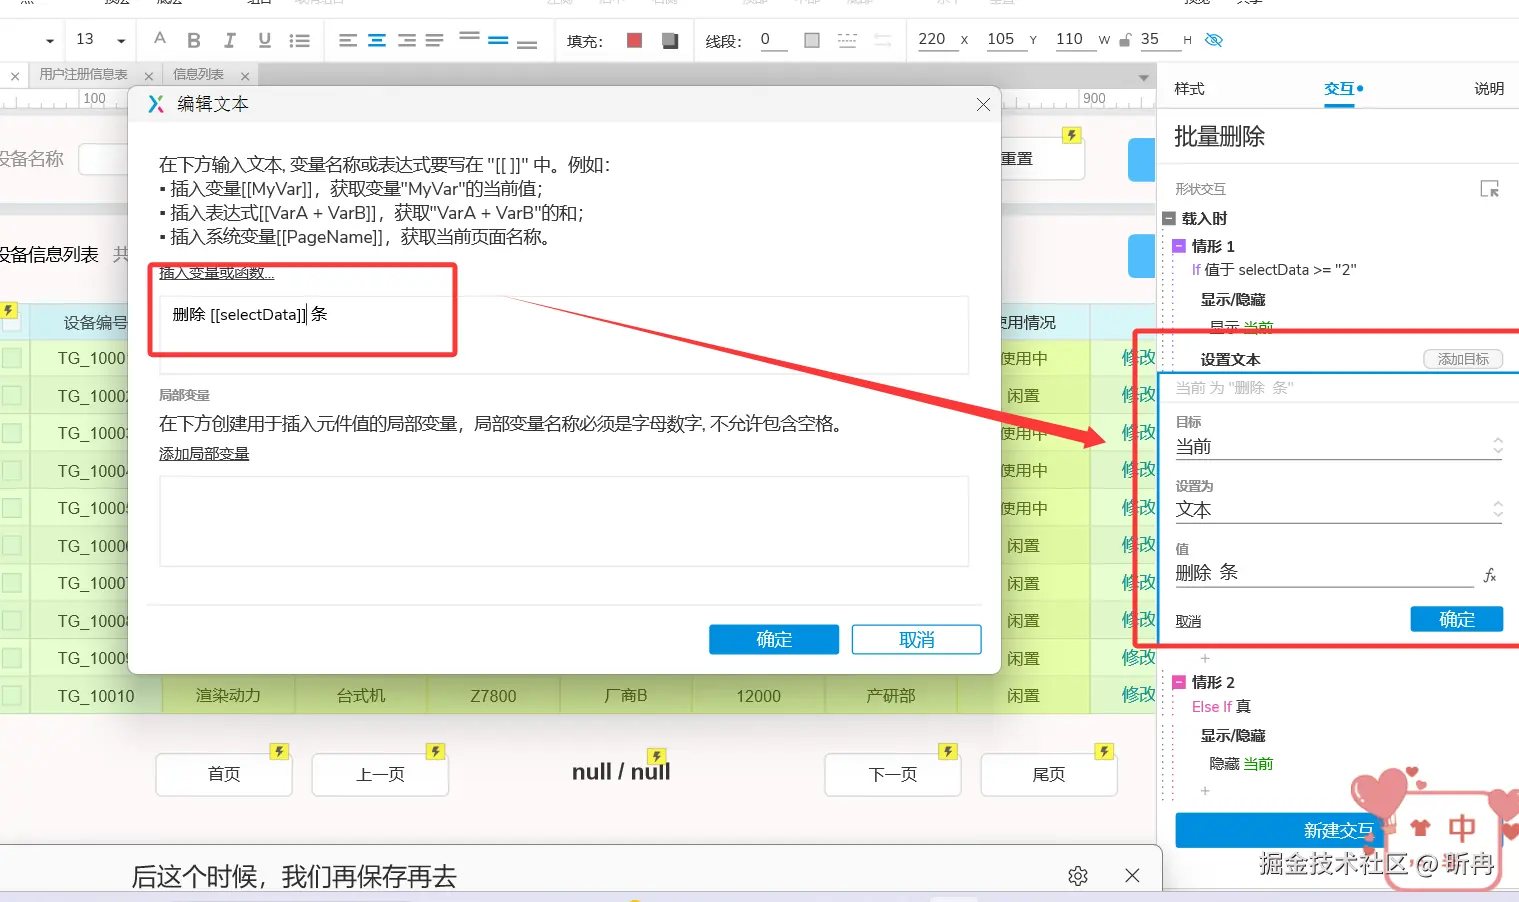This screenshot has width=1519, height=902.
Task: Close the 信息列表 tab
Action: coord(245,76)
